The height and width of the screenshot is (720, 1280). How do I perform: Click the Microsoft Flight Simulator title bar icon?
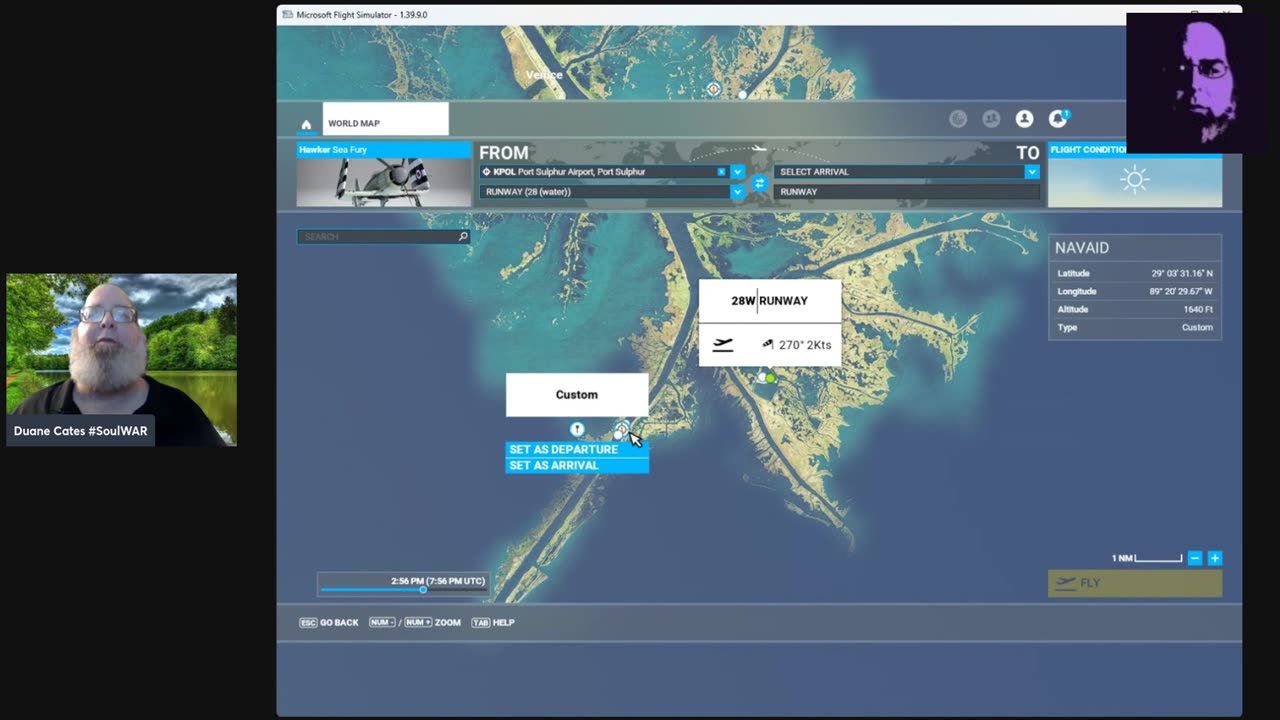tap(288, 15)
